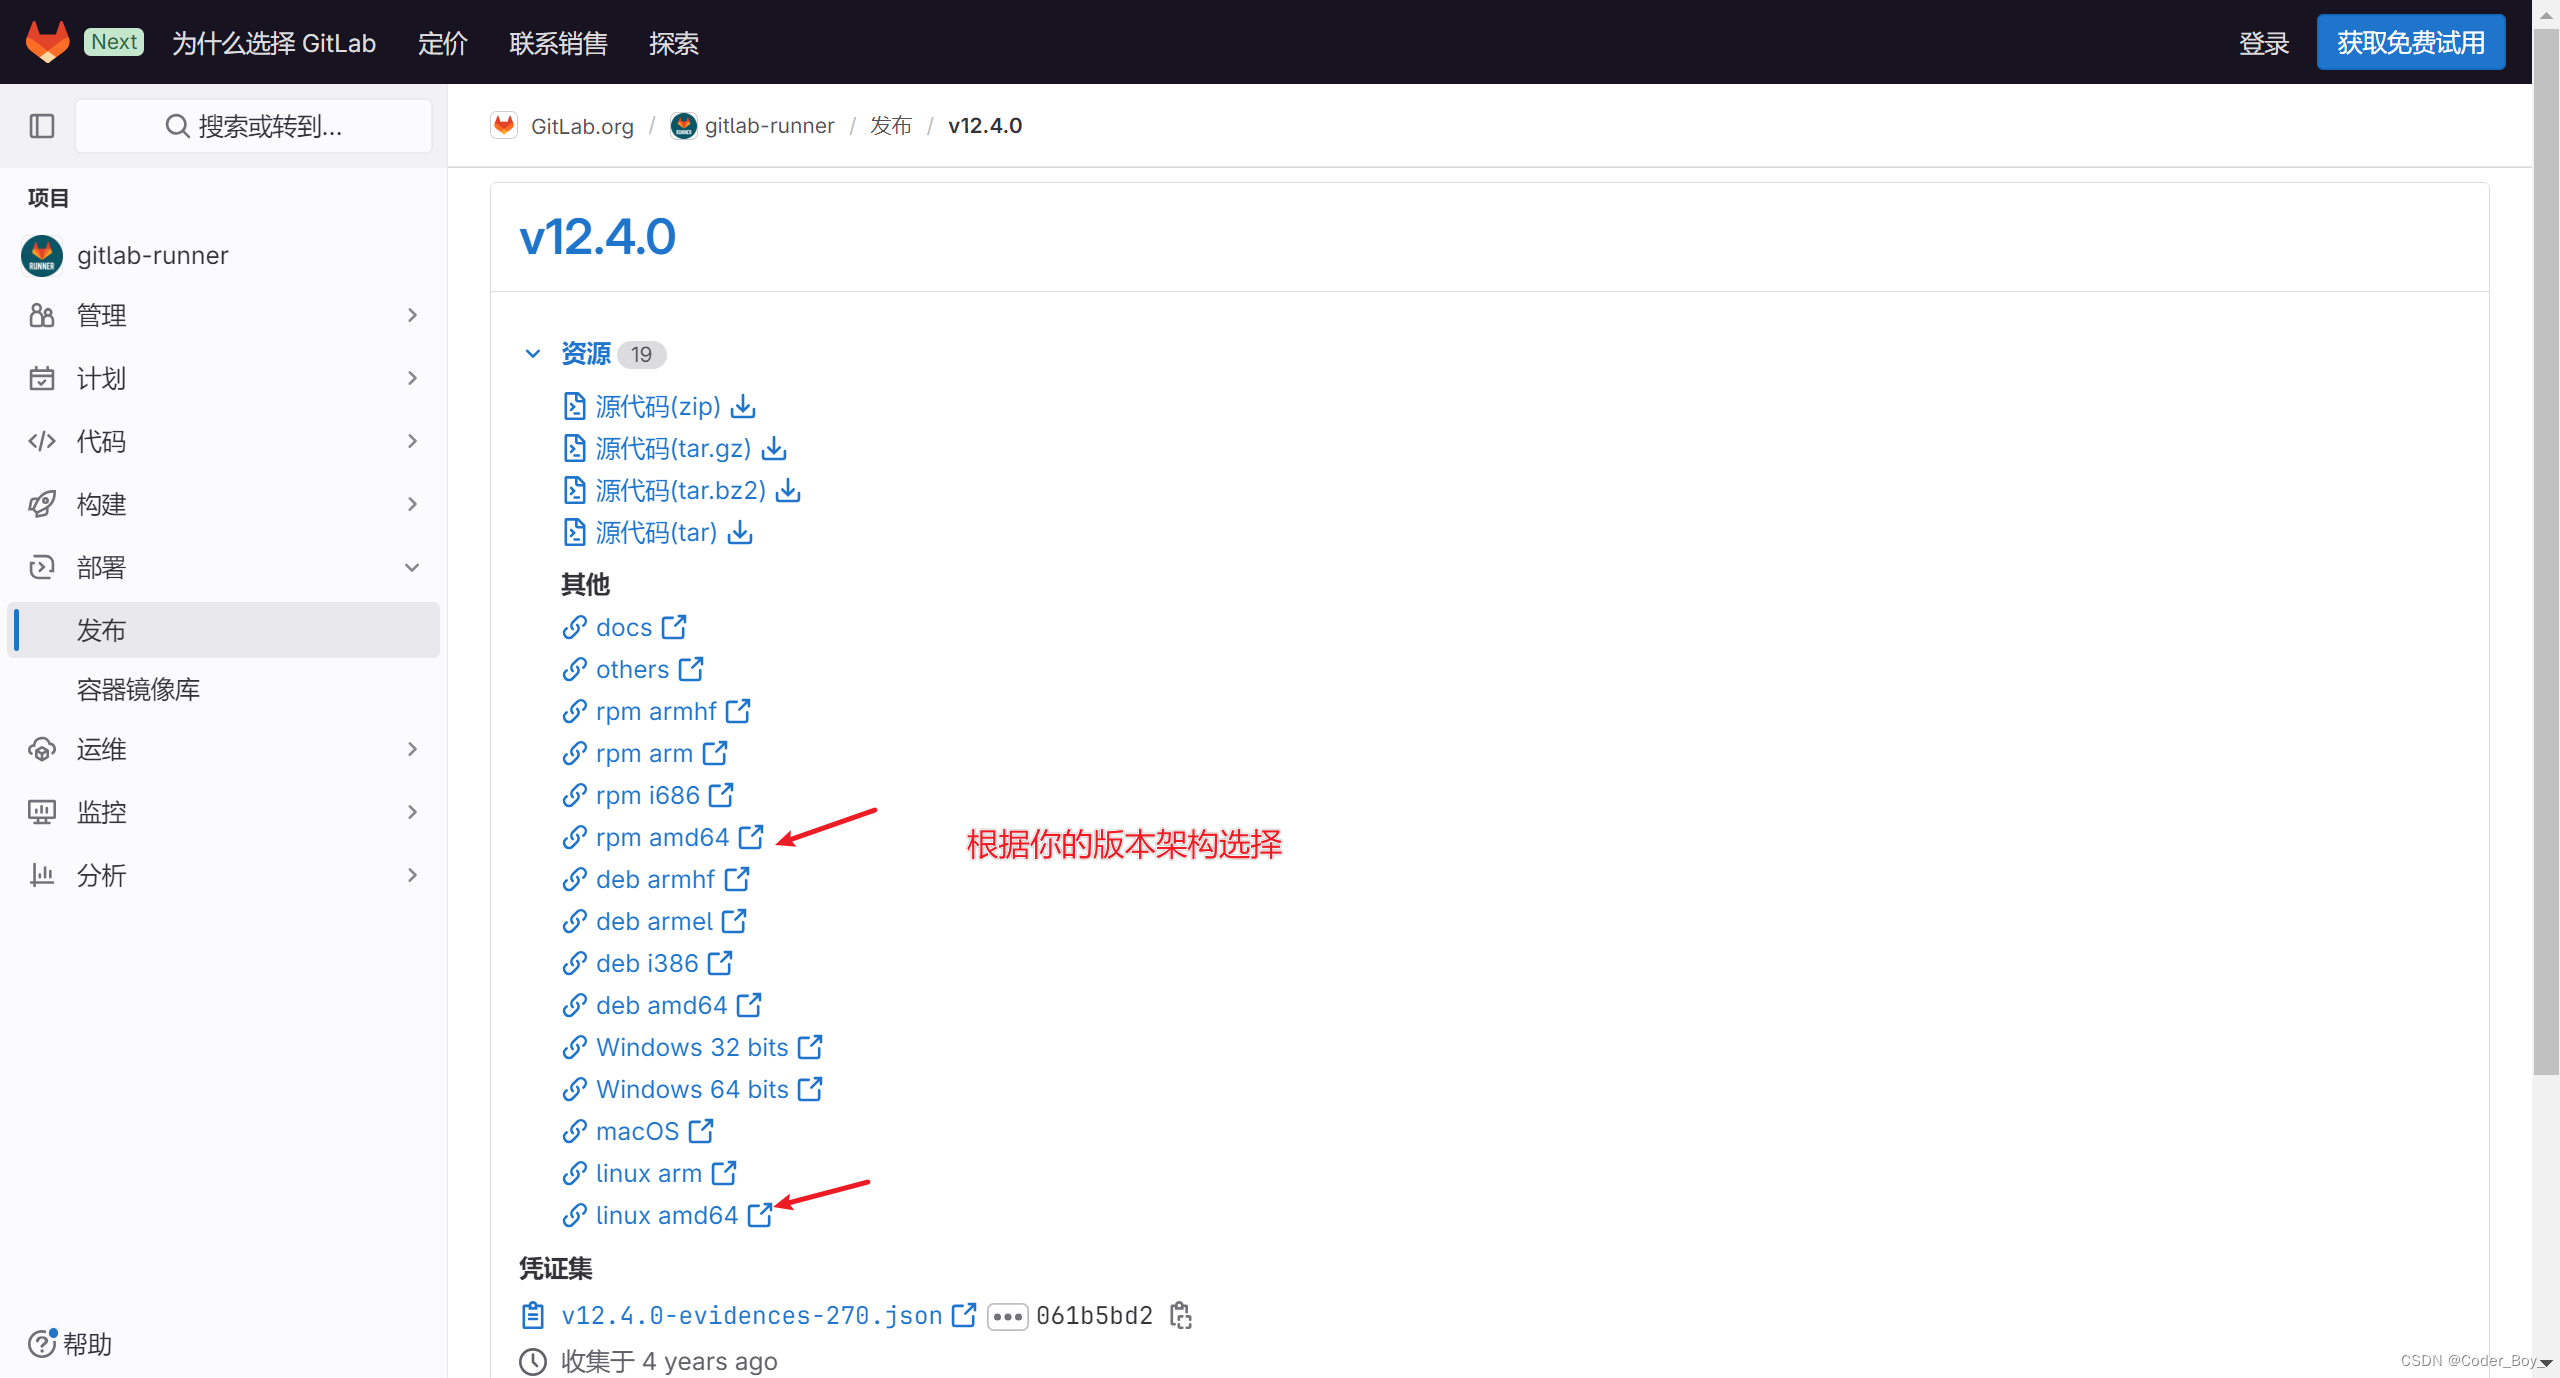This screenshot has width=2560, height=1378.
Task: Click the evidence JSON clipboard file icon
Action: point(533,1316)
